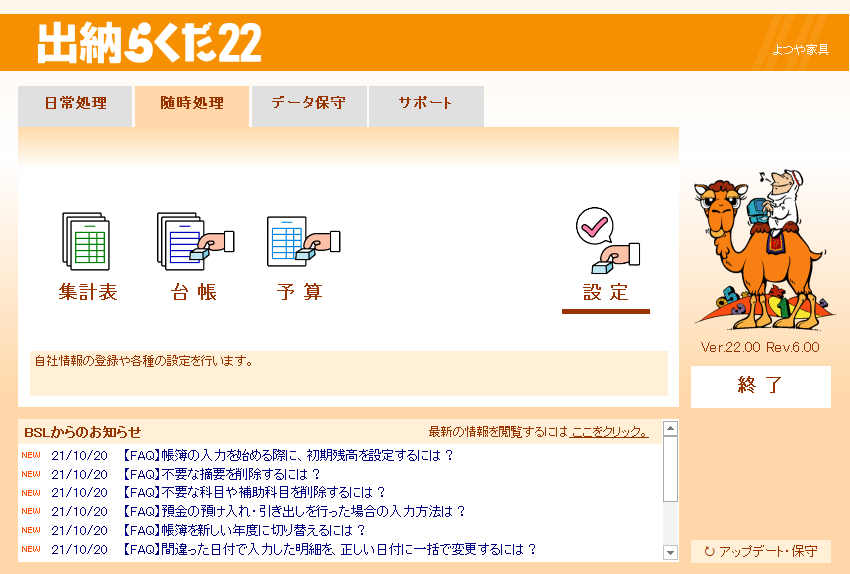Click the アップデート・保守 button

pos(761,551)
